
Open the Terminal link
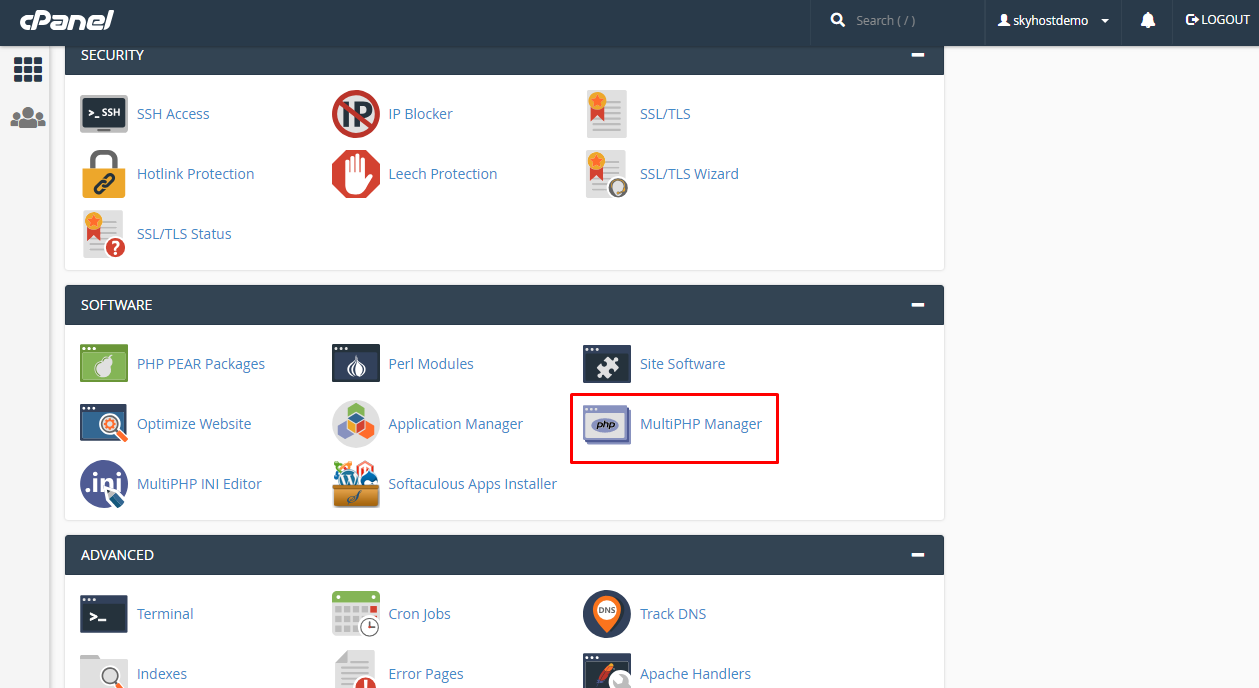point(165,614)
